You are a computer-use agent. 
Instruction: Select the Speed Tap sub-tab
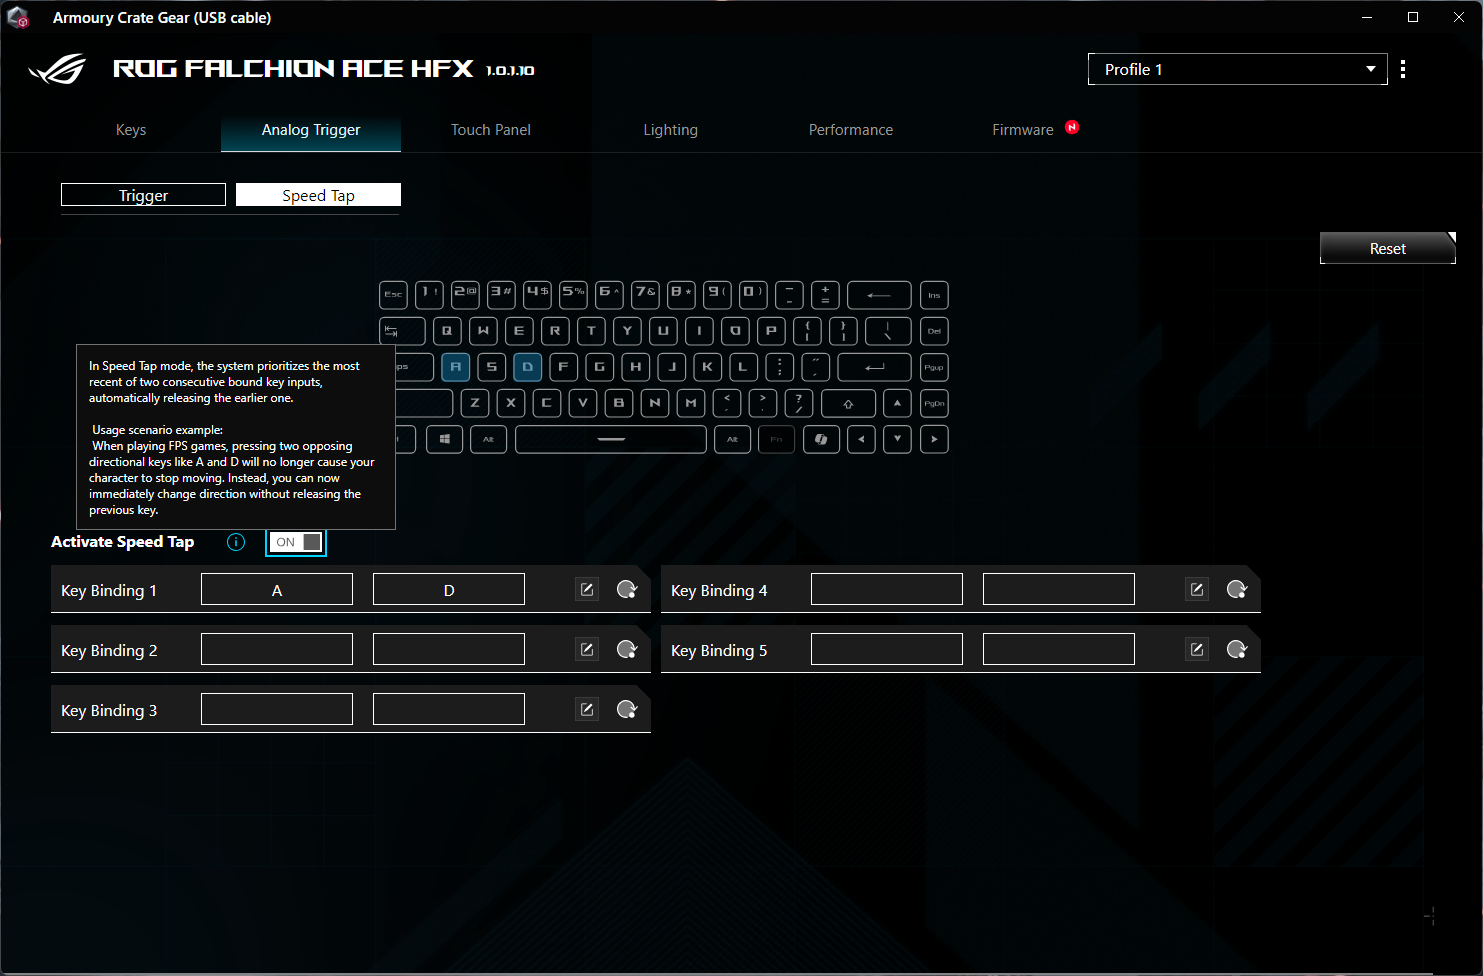(x=318, y=195)
